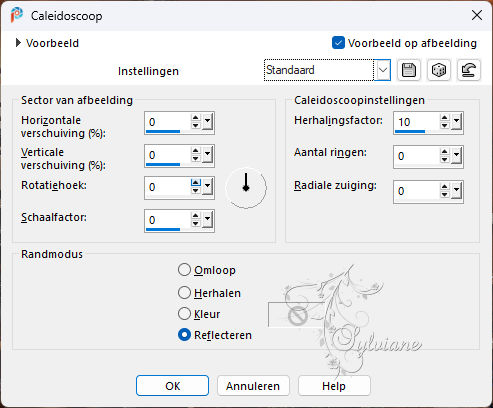Select the Herhalen edge mode option
The width and height of the screenshot is (493, 408).
[184, 293]
